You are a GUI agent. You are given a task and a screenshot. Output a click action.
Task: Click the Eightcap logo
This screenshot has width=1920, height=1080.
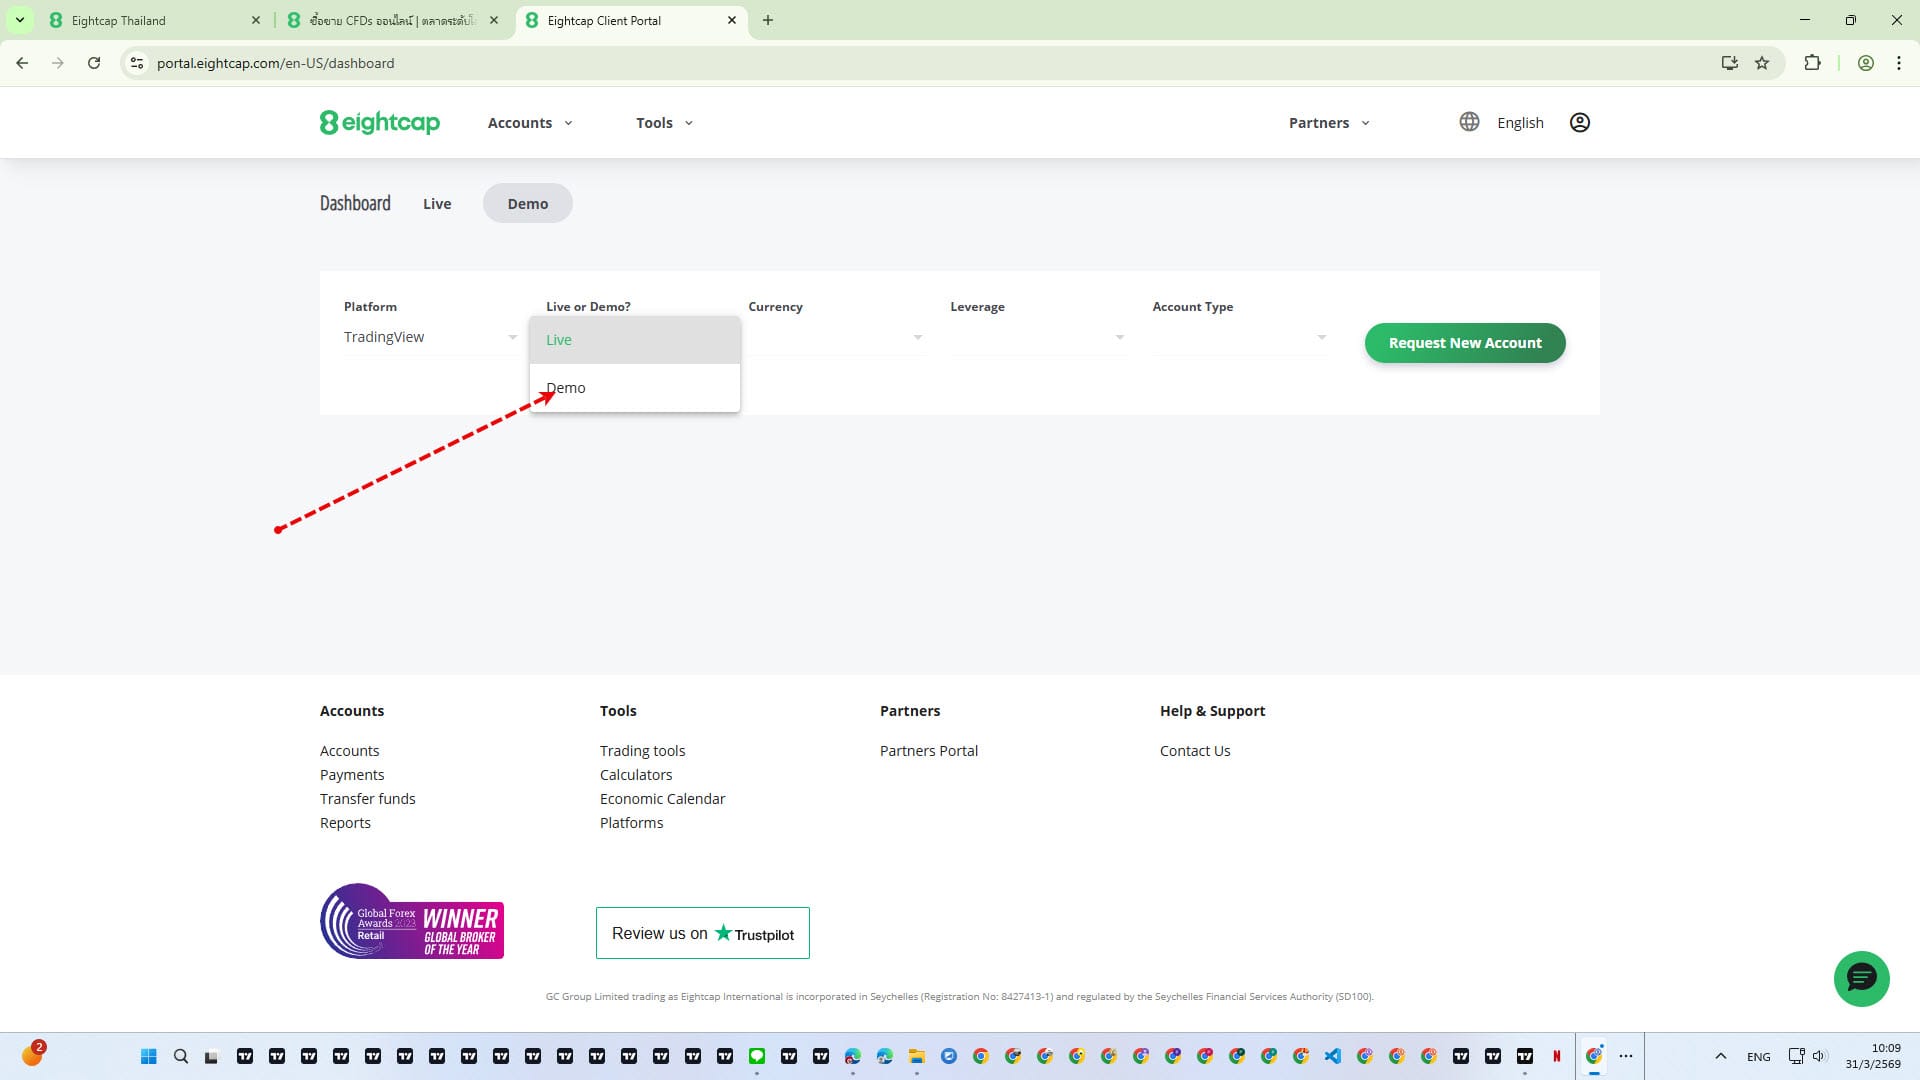(379, 122)
